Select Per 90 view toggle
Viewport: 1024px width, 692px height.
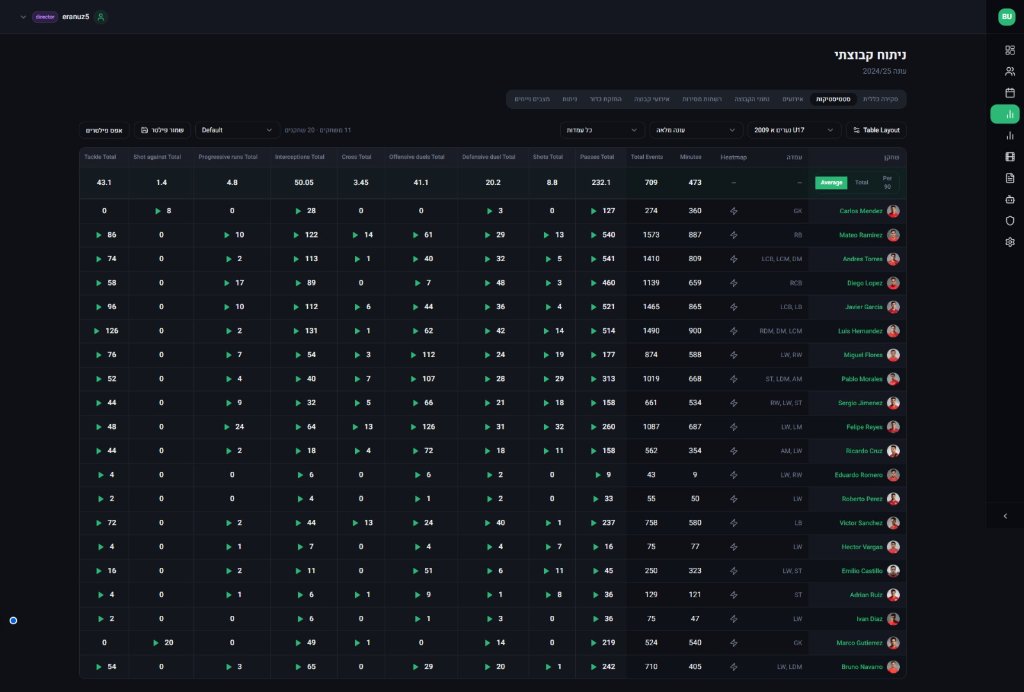click(x=887, y=183)
